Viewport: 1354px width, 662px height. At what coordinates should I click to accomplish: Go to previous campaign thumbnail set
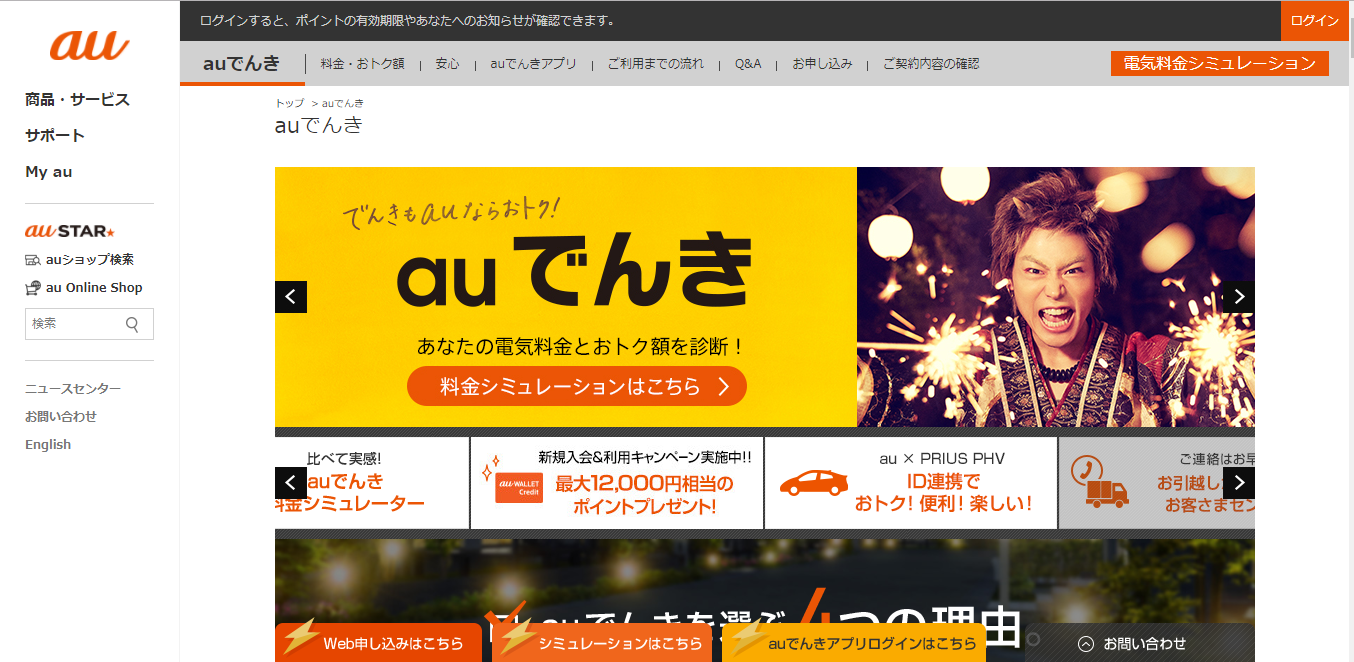click(291, 483)
